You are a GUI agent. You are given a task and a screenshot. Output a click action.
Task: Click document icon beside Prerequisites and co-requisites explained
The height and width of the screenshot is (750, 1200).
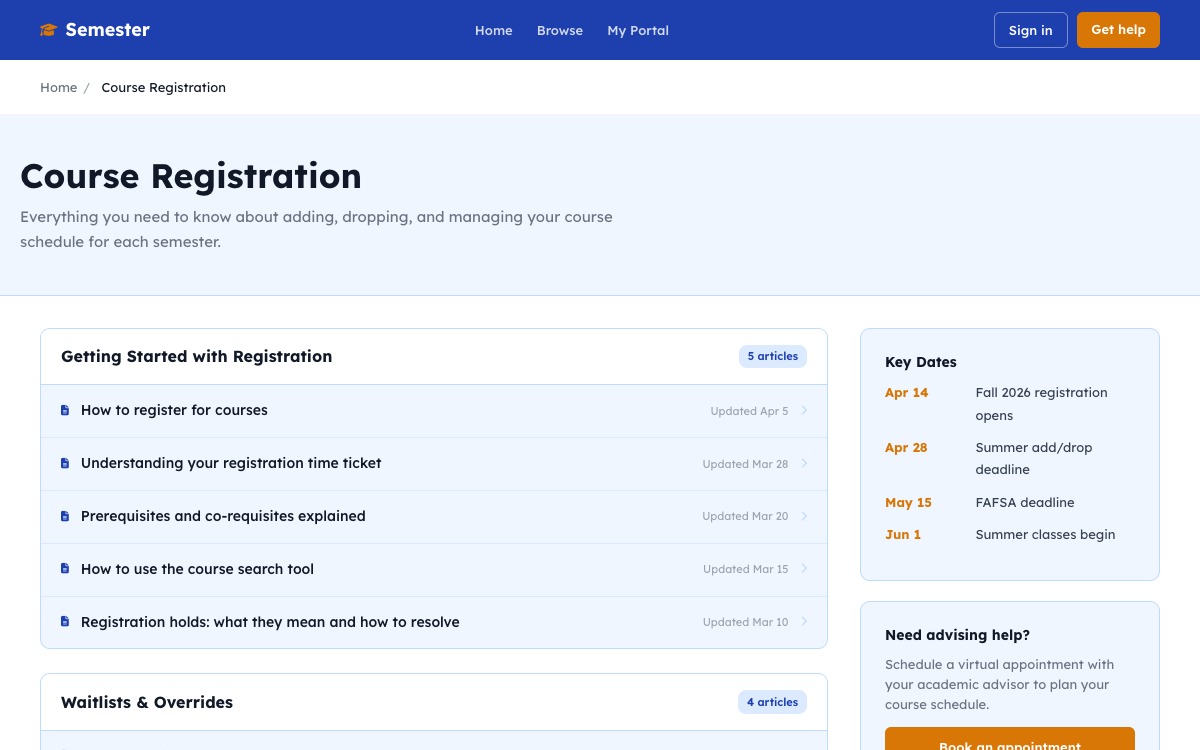tap(65, 516)
